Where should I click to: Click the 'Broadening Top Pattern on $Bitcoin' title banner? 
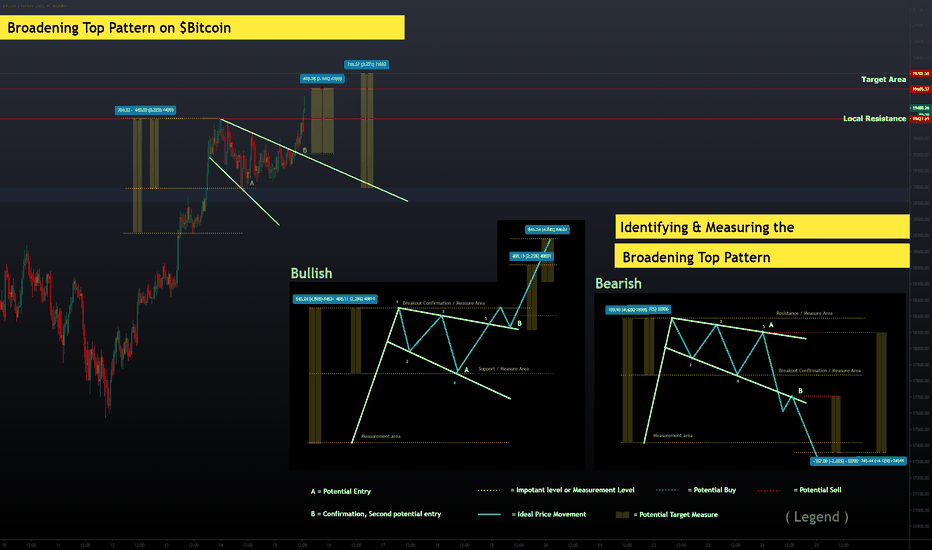(202, 28)
